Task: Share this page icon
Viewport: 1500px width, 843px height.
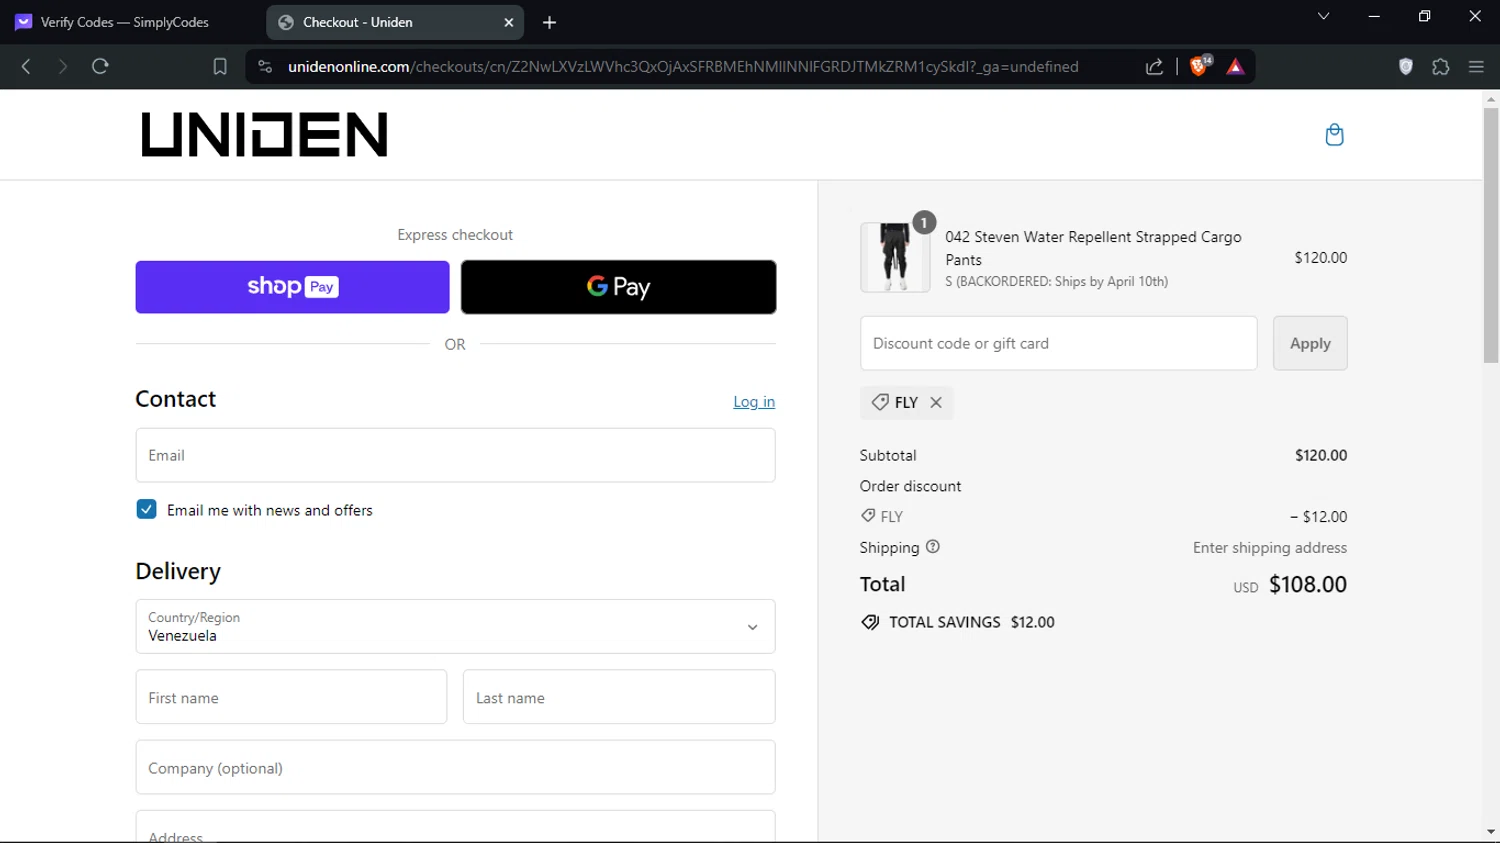Action: 1154,66
